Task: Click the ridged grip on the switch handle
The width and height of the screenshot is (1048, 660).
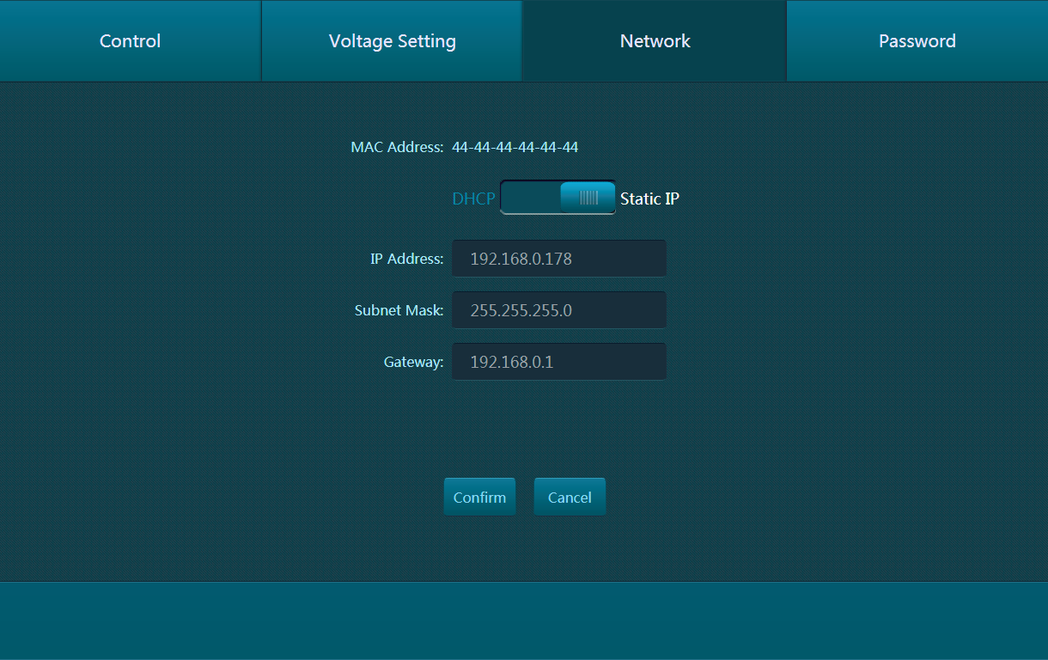Action: click(x=589, y=198)
